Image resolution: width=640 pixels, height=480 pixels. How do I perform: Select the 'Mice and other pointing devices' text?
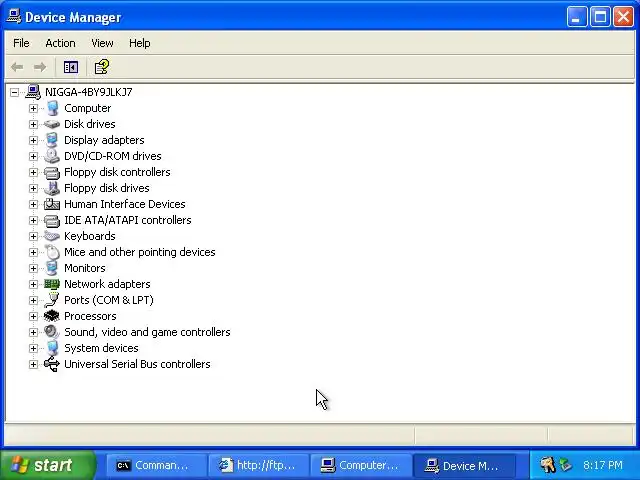point(140,252)
